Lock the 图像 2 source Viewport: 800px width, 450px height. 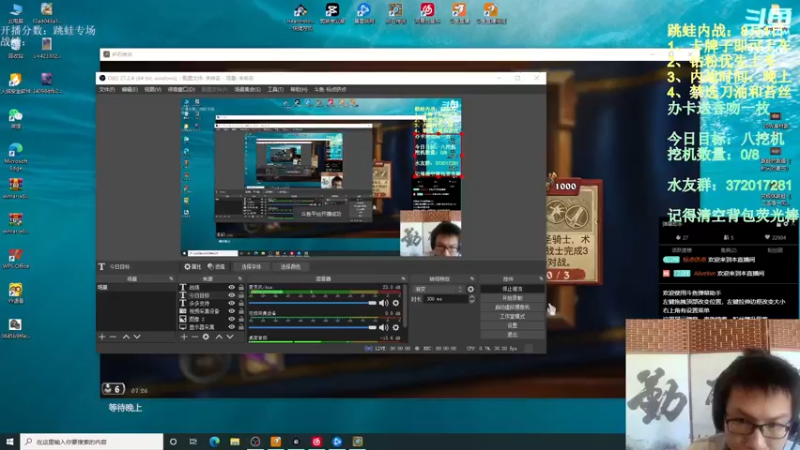click(241, 319)
